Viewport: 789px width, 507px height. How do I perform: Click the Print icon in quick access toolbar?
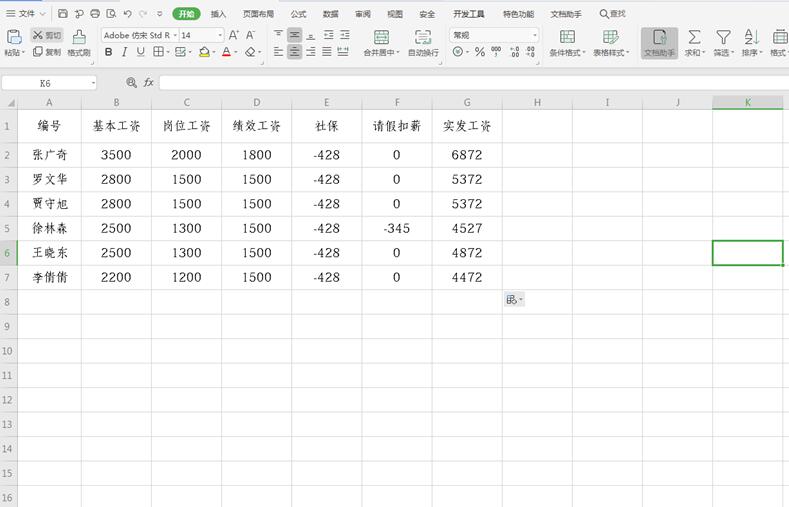(x=95, y=14)
